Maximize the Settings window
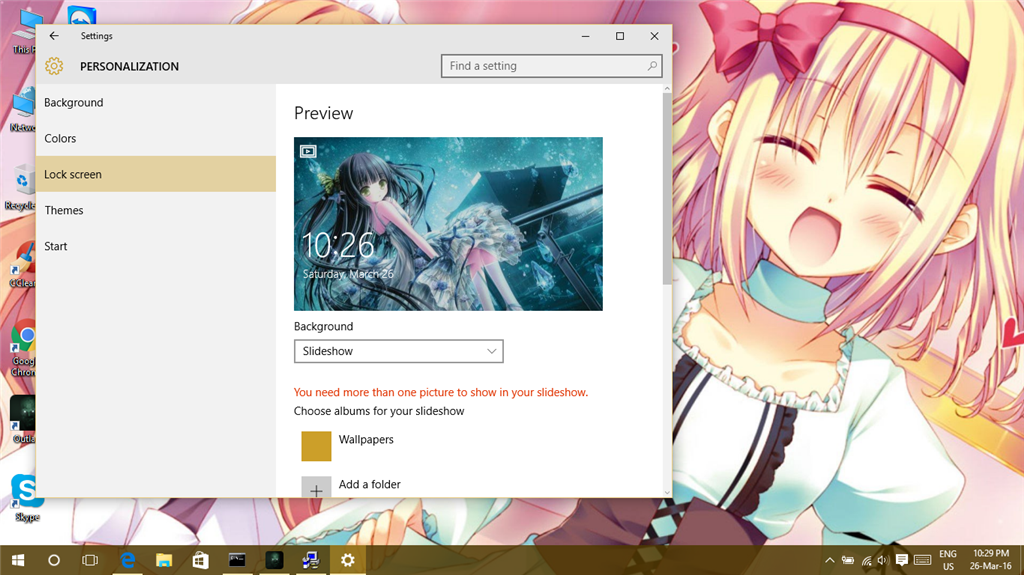Viewport: 1024px width, 575px height. pyautogui.click(x=620, y=36)
